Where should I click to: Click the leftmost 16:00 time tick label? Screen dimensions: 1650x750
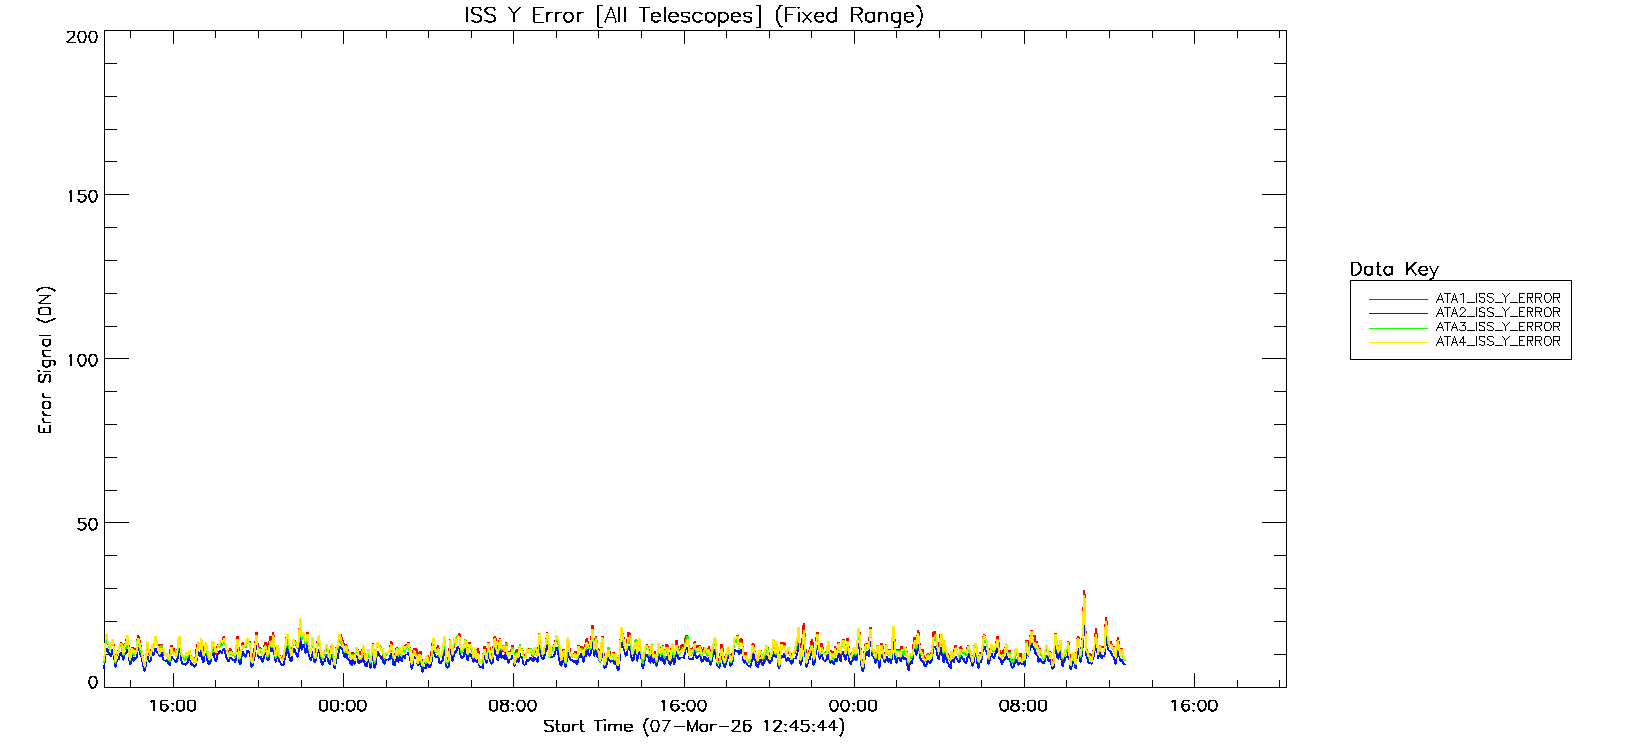pyautogui.click(x=172, y=706)
